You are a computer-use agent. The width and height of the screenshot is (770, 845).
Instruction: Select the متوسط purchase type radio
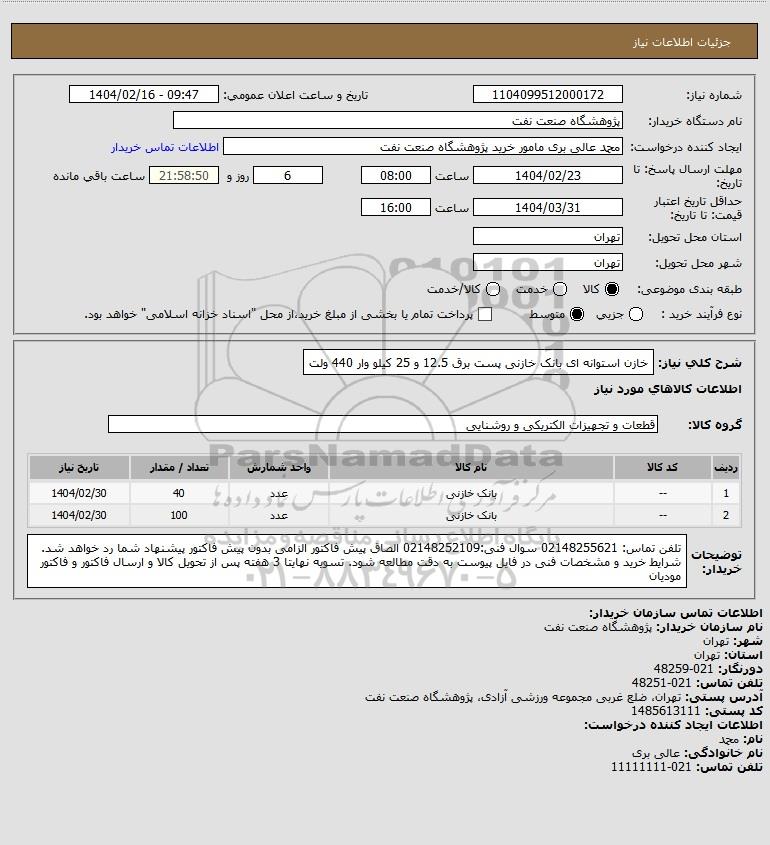coord(577,314)
